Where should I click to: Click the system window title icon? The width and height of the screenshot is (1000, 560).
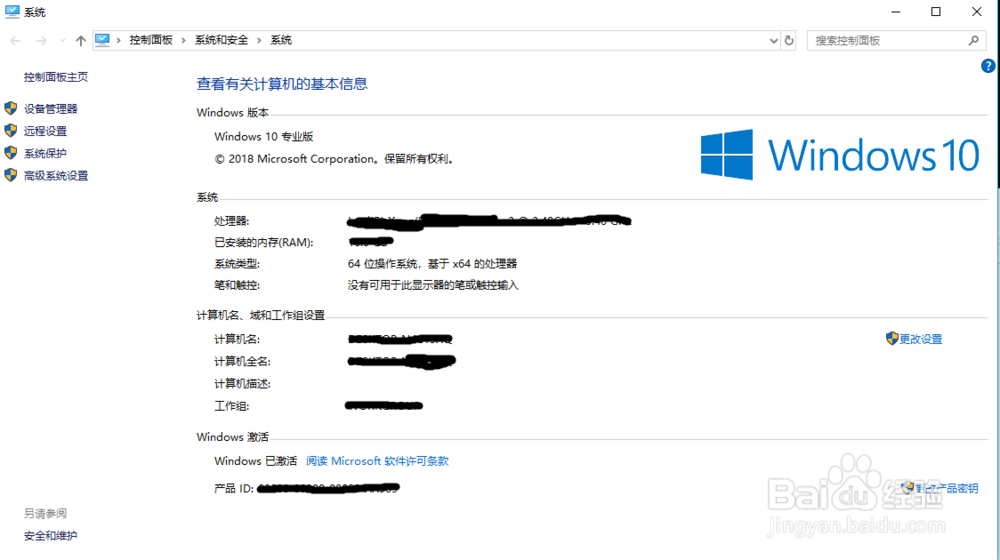tap(12, 11)
